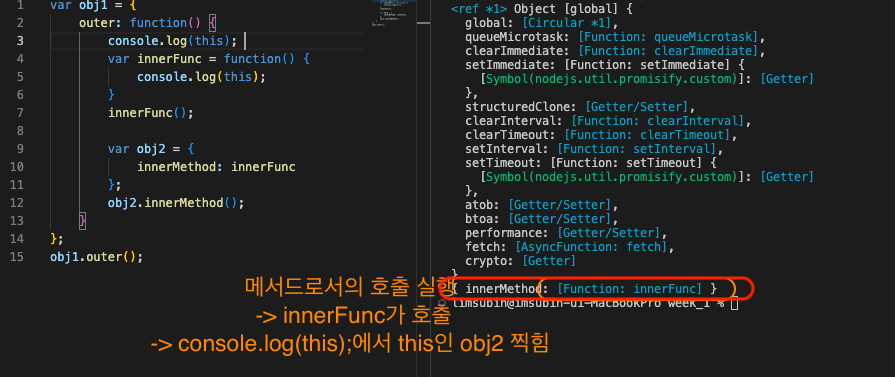The image size is (895, 377).
Task: Click line number 3 in the gutter
Action: pyautogui.click(x=21, y=41)
